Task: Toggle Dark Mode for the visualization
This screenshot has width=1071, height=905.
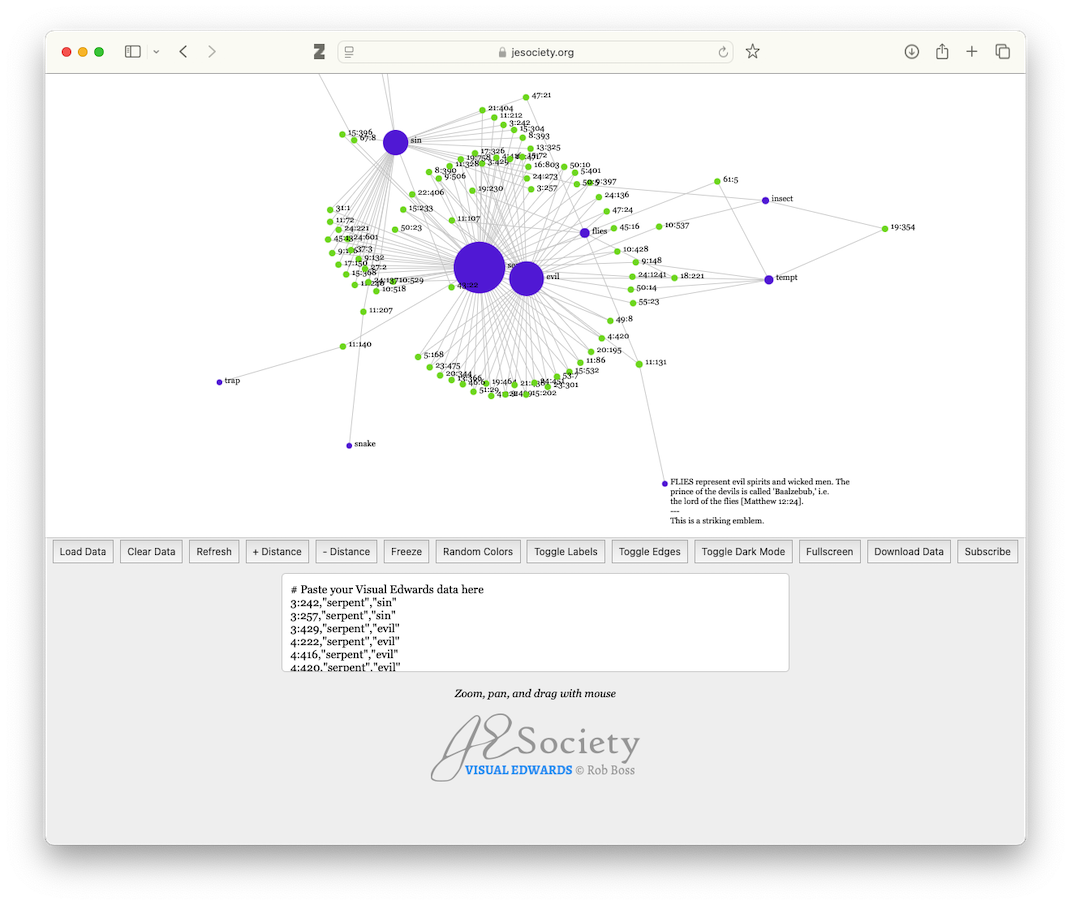Action: [x=744, y=552]
